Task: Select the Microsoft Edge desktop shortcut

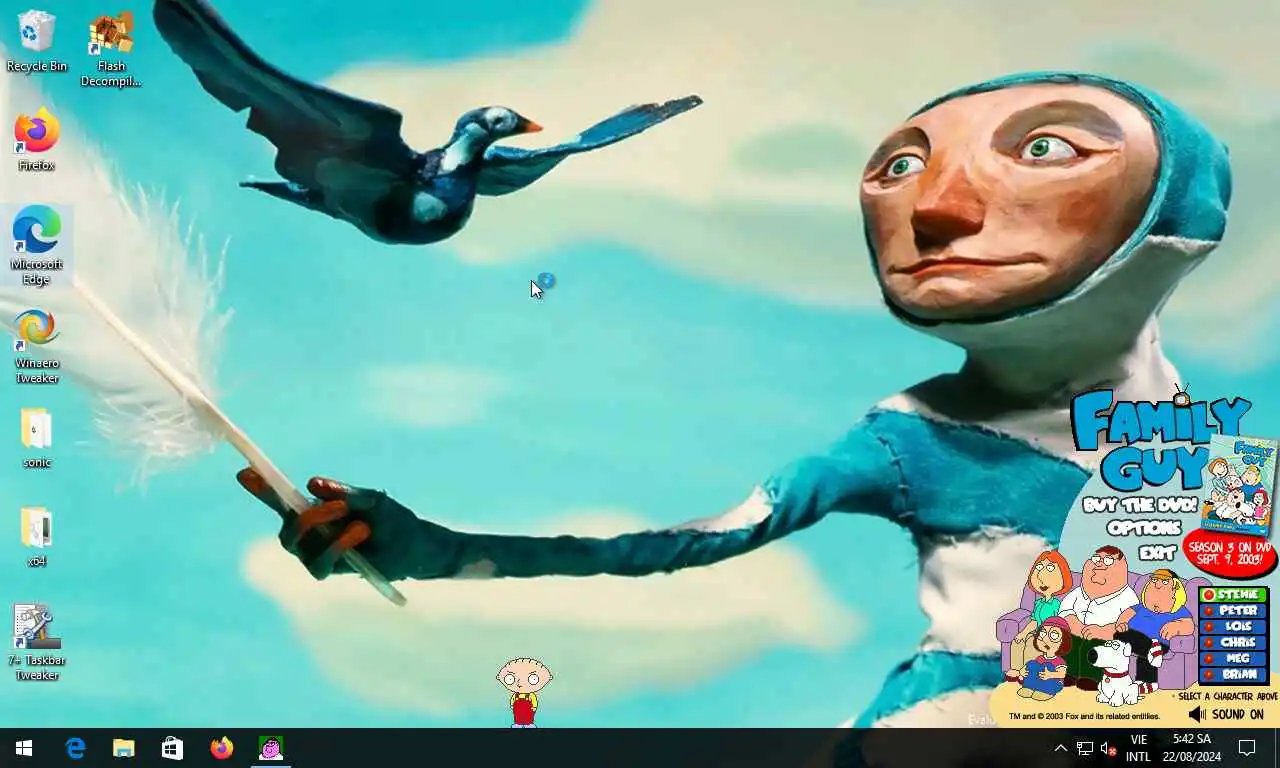Action: [37, 246]
